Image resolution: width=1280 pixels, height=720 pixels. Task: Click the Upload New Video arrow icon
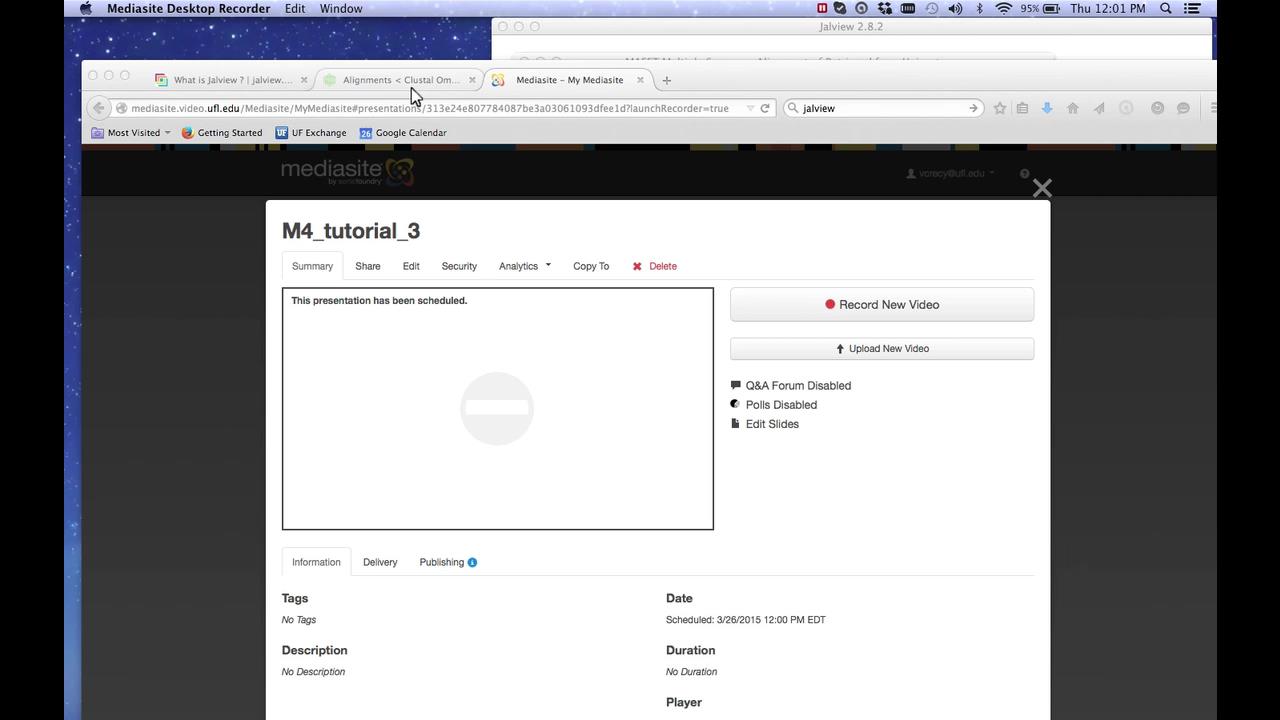point(840,348)
